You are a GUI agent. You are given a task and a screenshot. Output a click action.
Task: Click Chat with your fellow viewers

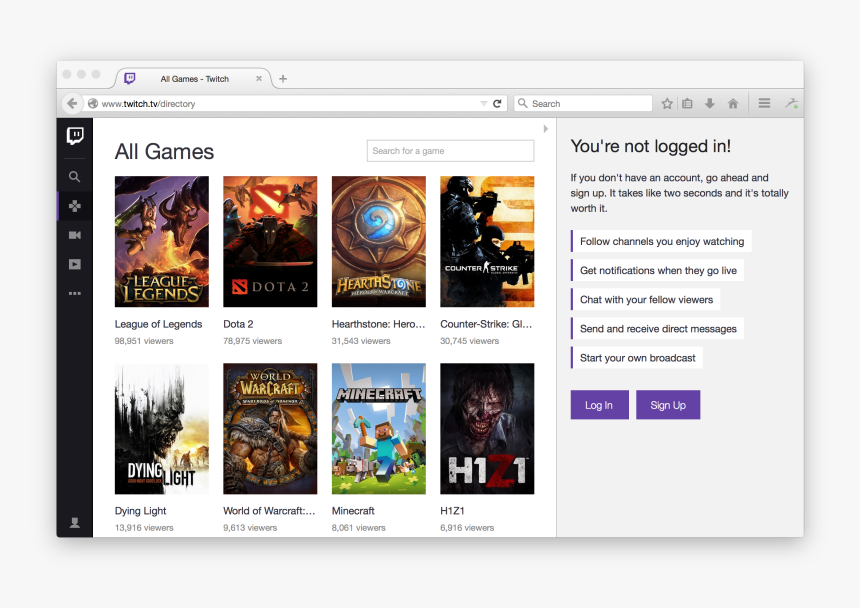(646, 299)
